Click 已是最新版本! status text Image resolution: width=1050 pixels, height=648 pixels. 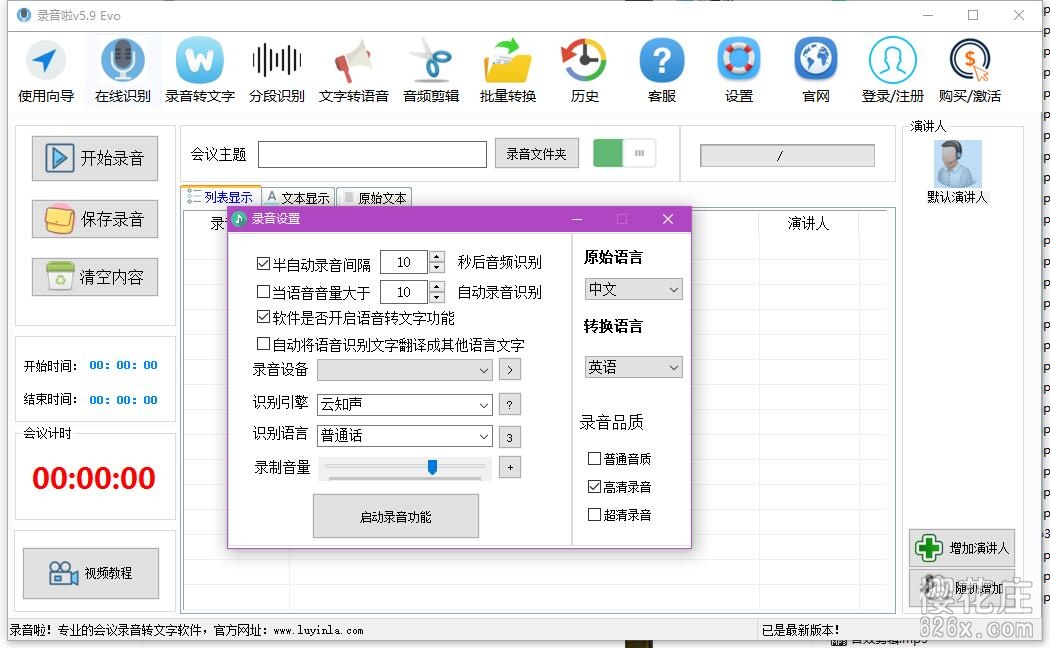[800, 630]
